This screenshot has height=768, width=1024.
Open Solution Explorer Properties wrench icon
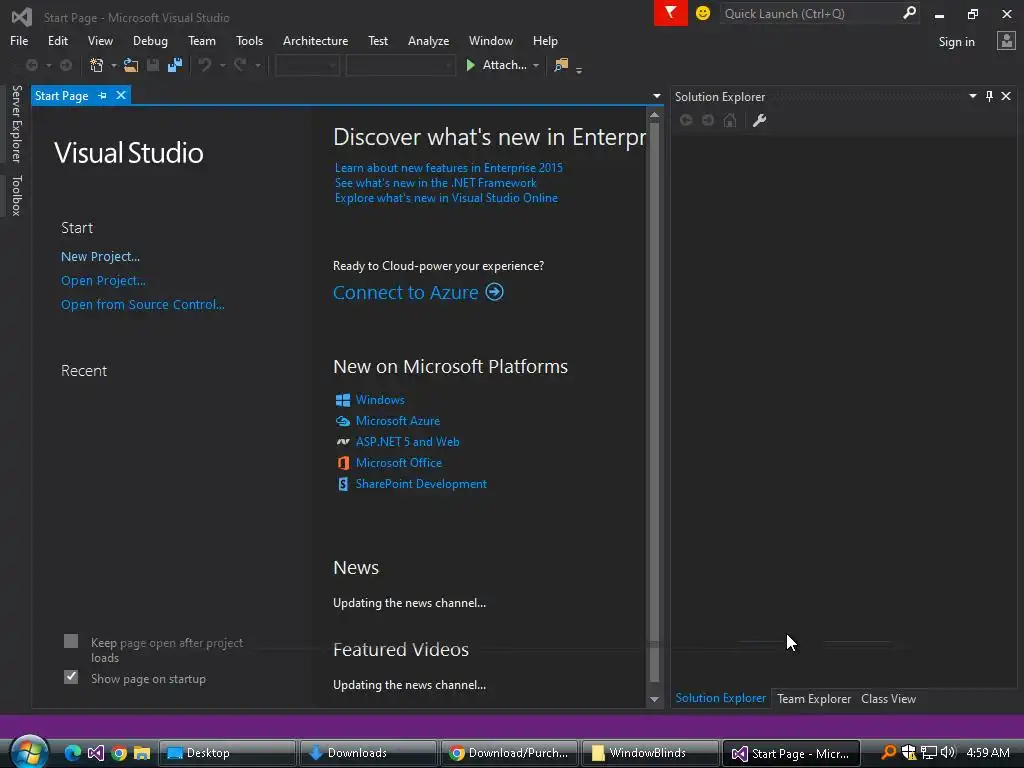759,120
